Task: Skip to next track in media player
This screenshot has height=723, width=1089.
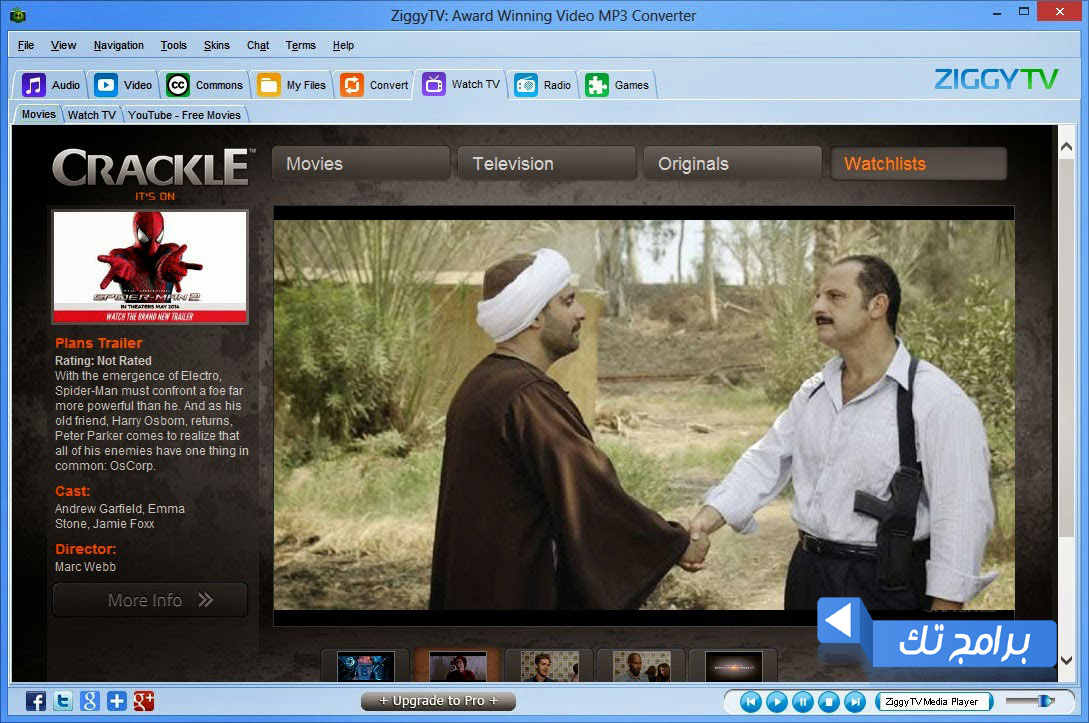Action: coord(855,701)
